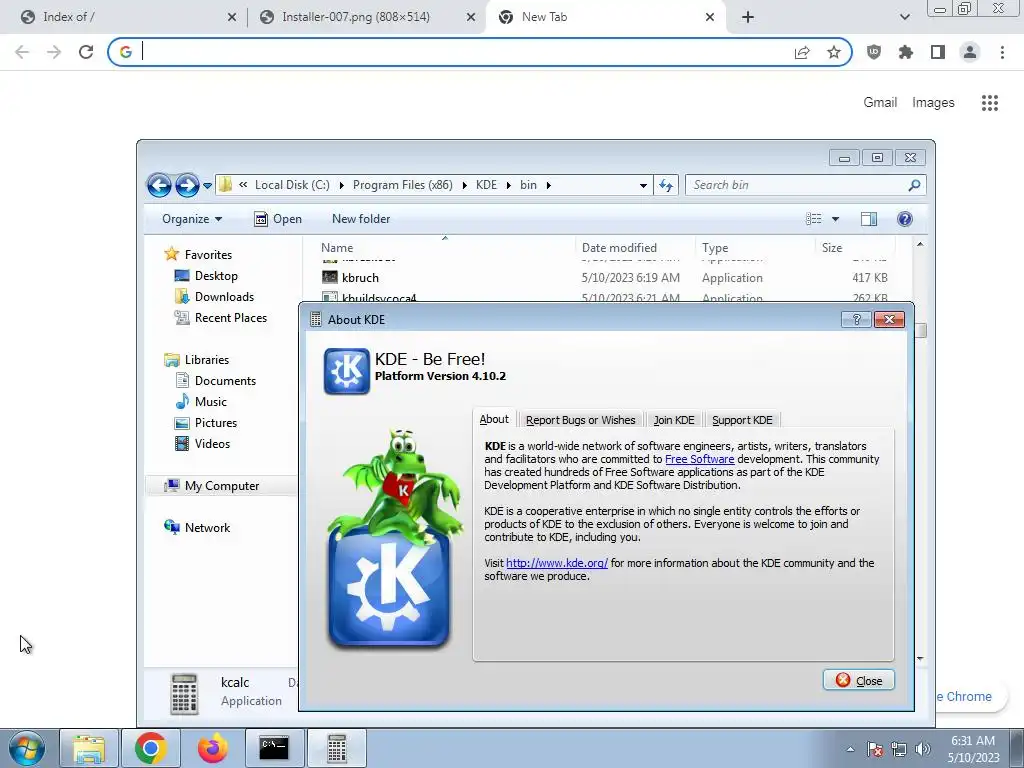Screen dimensions: 1024x768
Task: Click the About KDE help button
Action: point(856,319)
